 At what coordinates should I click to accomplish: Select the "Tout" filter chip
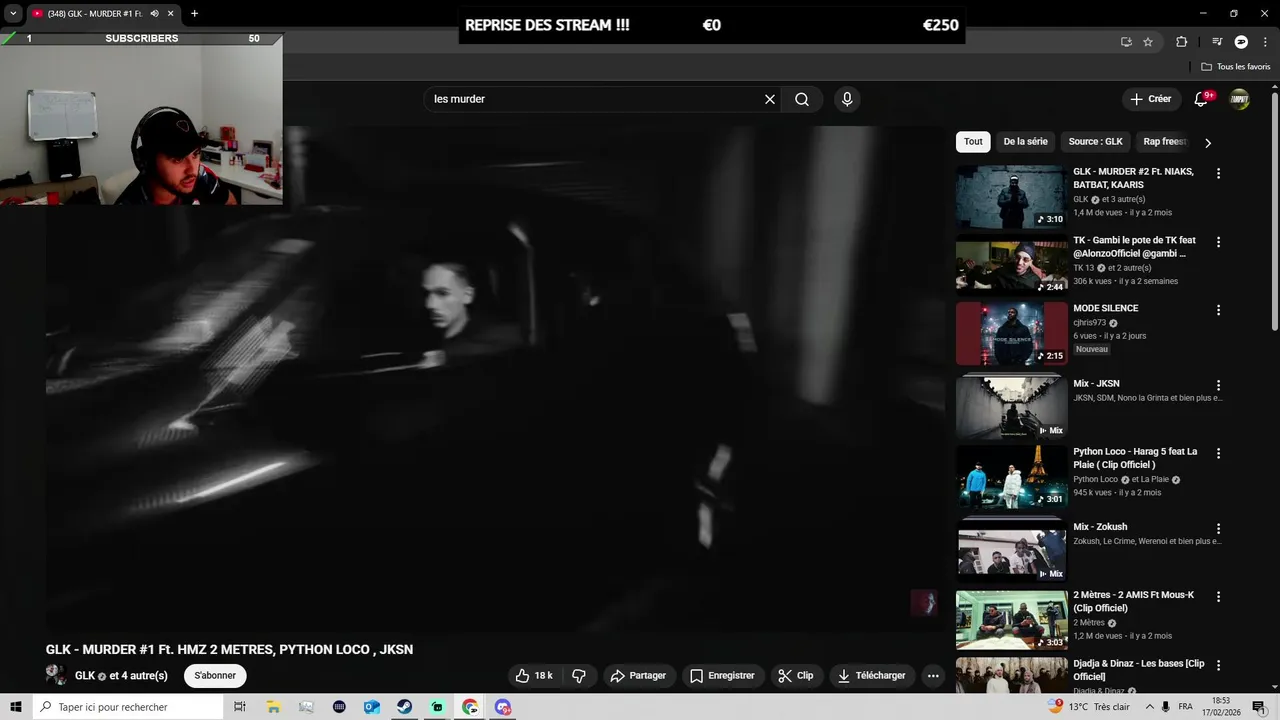pyautogui.click(x=973, y=142)
